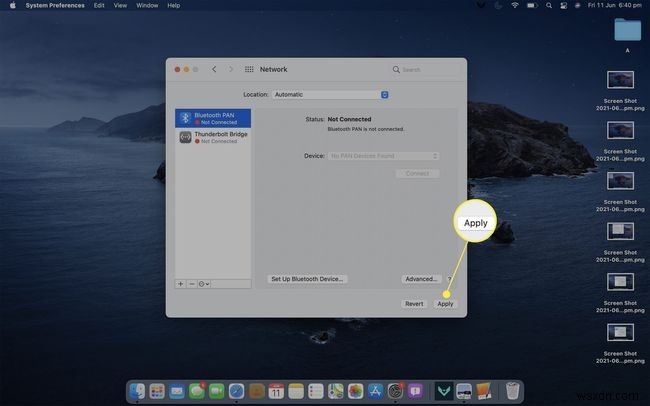650x406 pixels.
Task: Click the battery status icon
Action: 532,5
